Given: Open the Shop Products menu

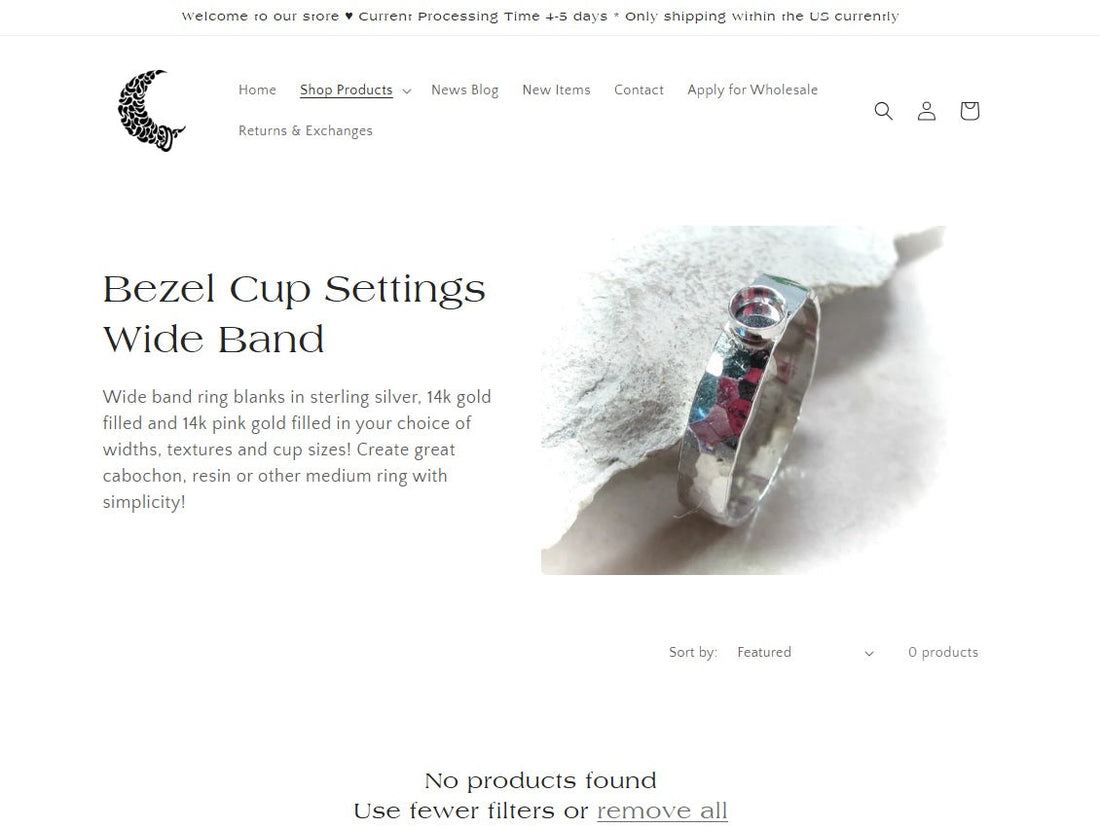Looking at the screenshot, I should click(x=347, y=90).
